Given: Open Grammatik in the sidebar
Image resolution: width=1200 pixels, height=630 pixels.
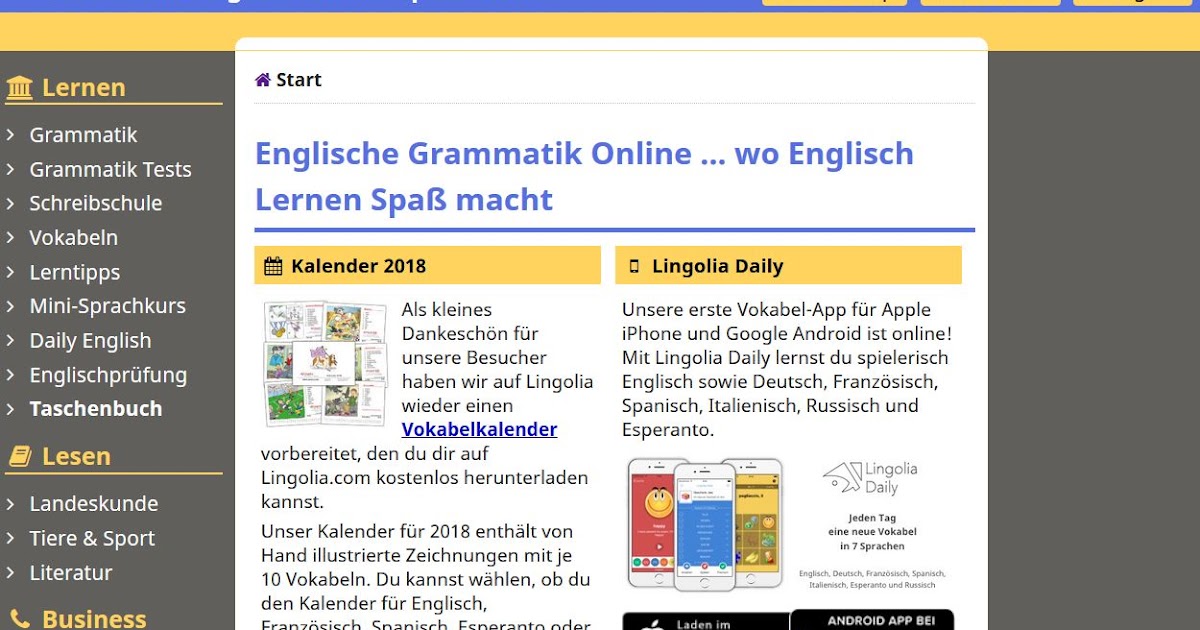Looking at the screenshot, I should pos(83,135).
